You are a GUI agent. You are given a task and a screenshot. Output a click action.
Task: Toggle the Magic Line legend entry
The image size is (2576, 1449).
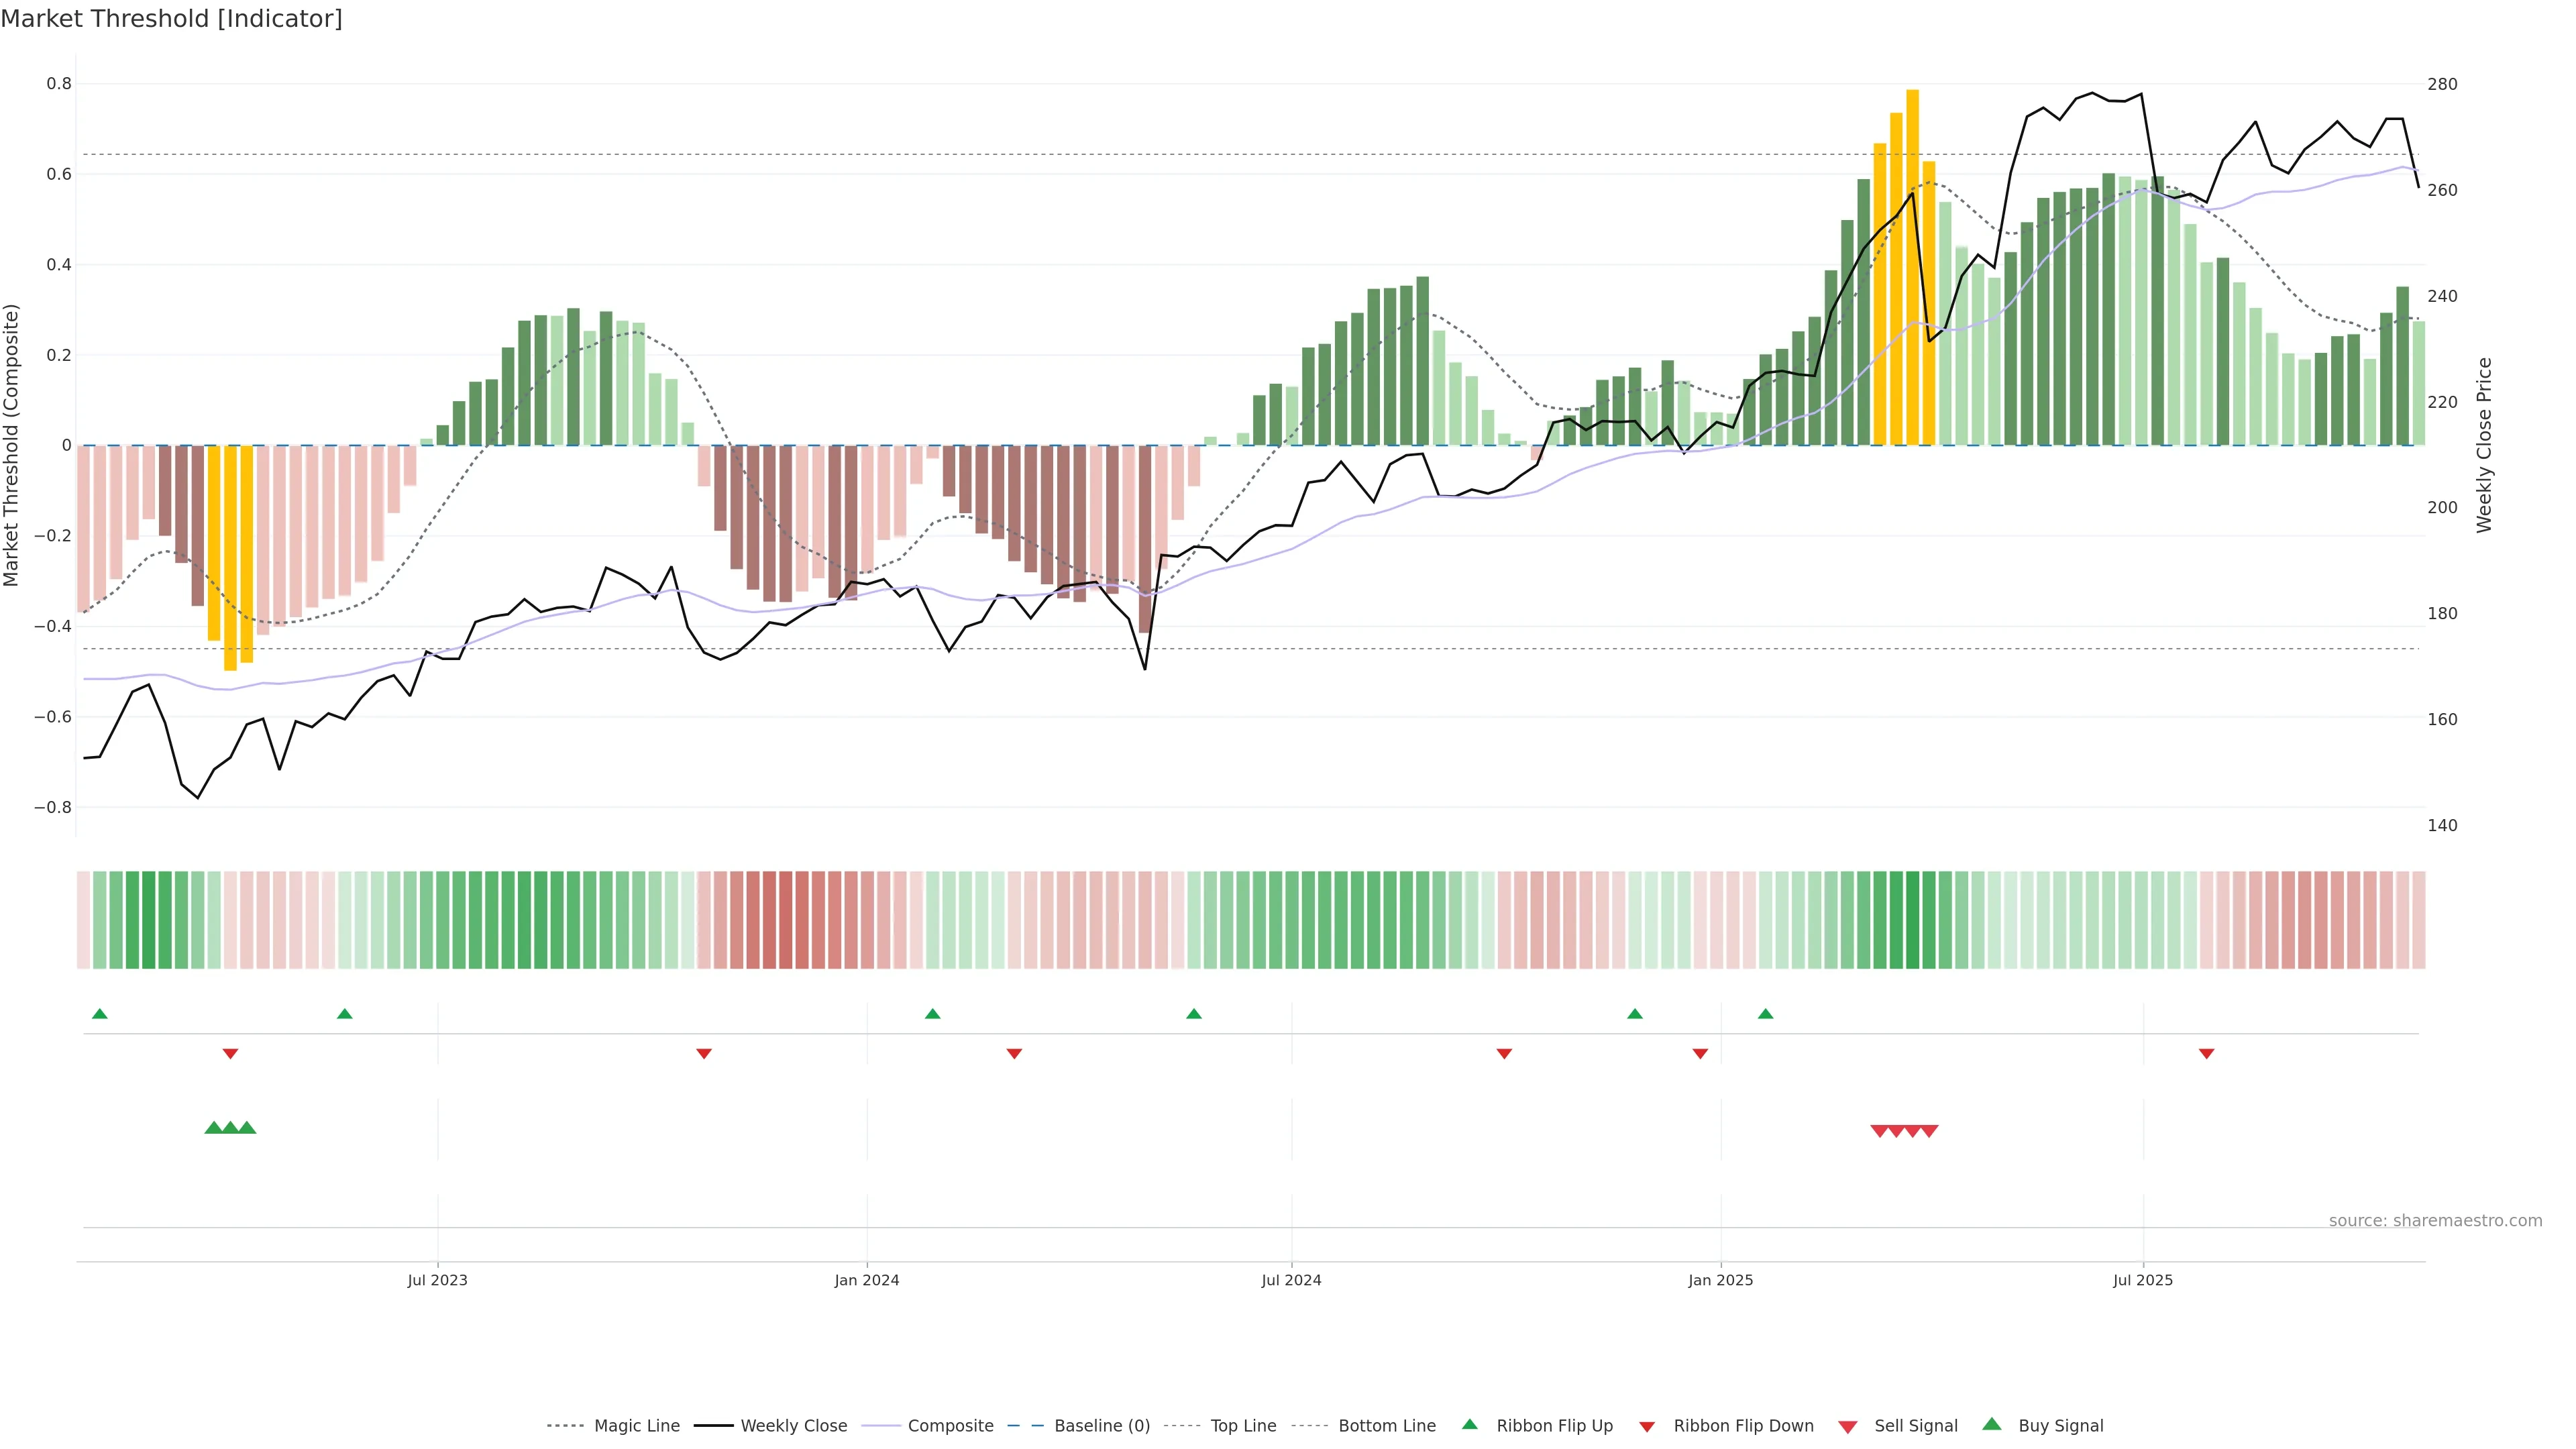636,1426
